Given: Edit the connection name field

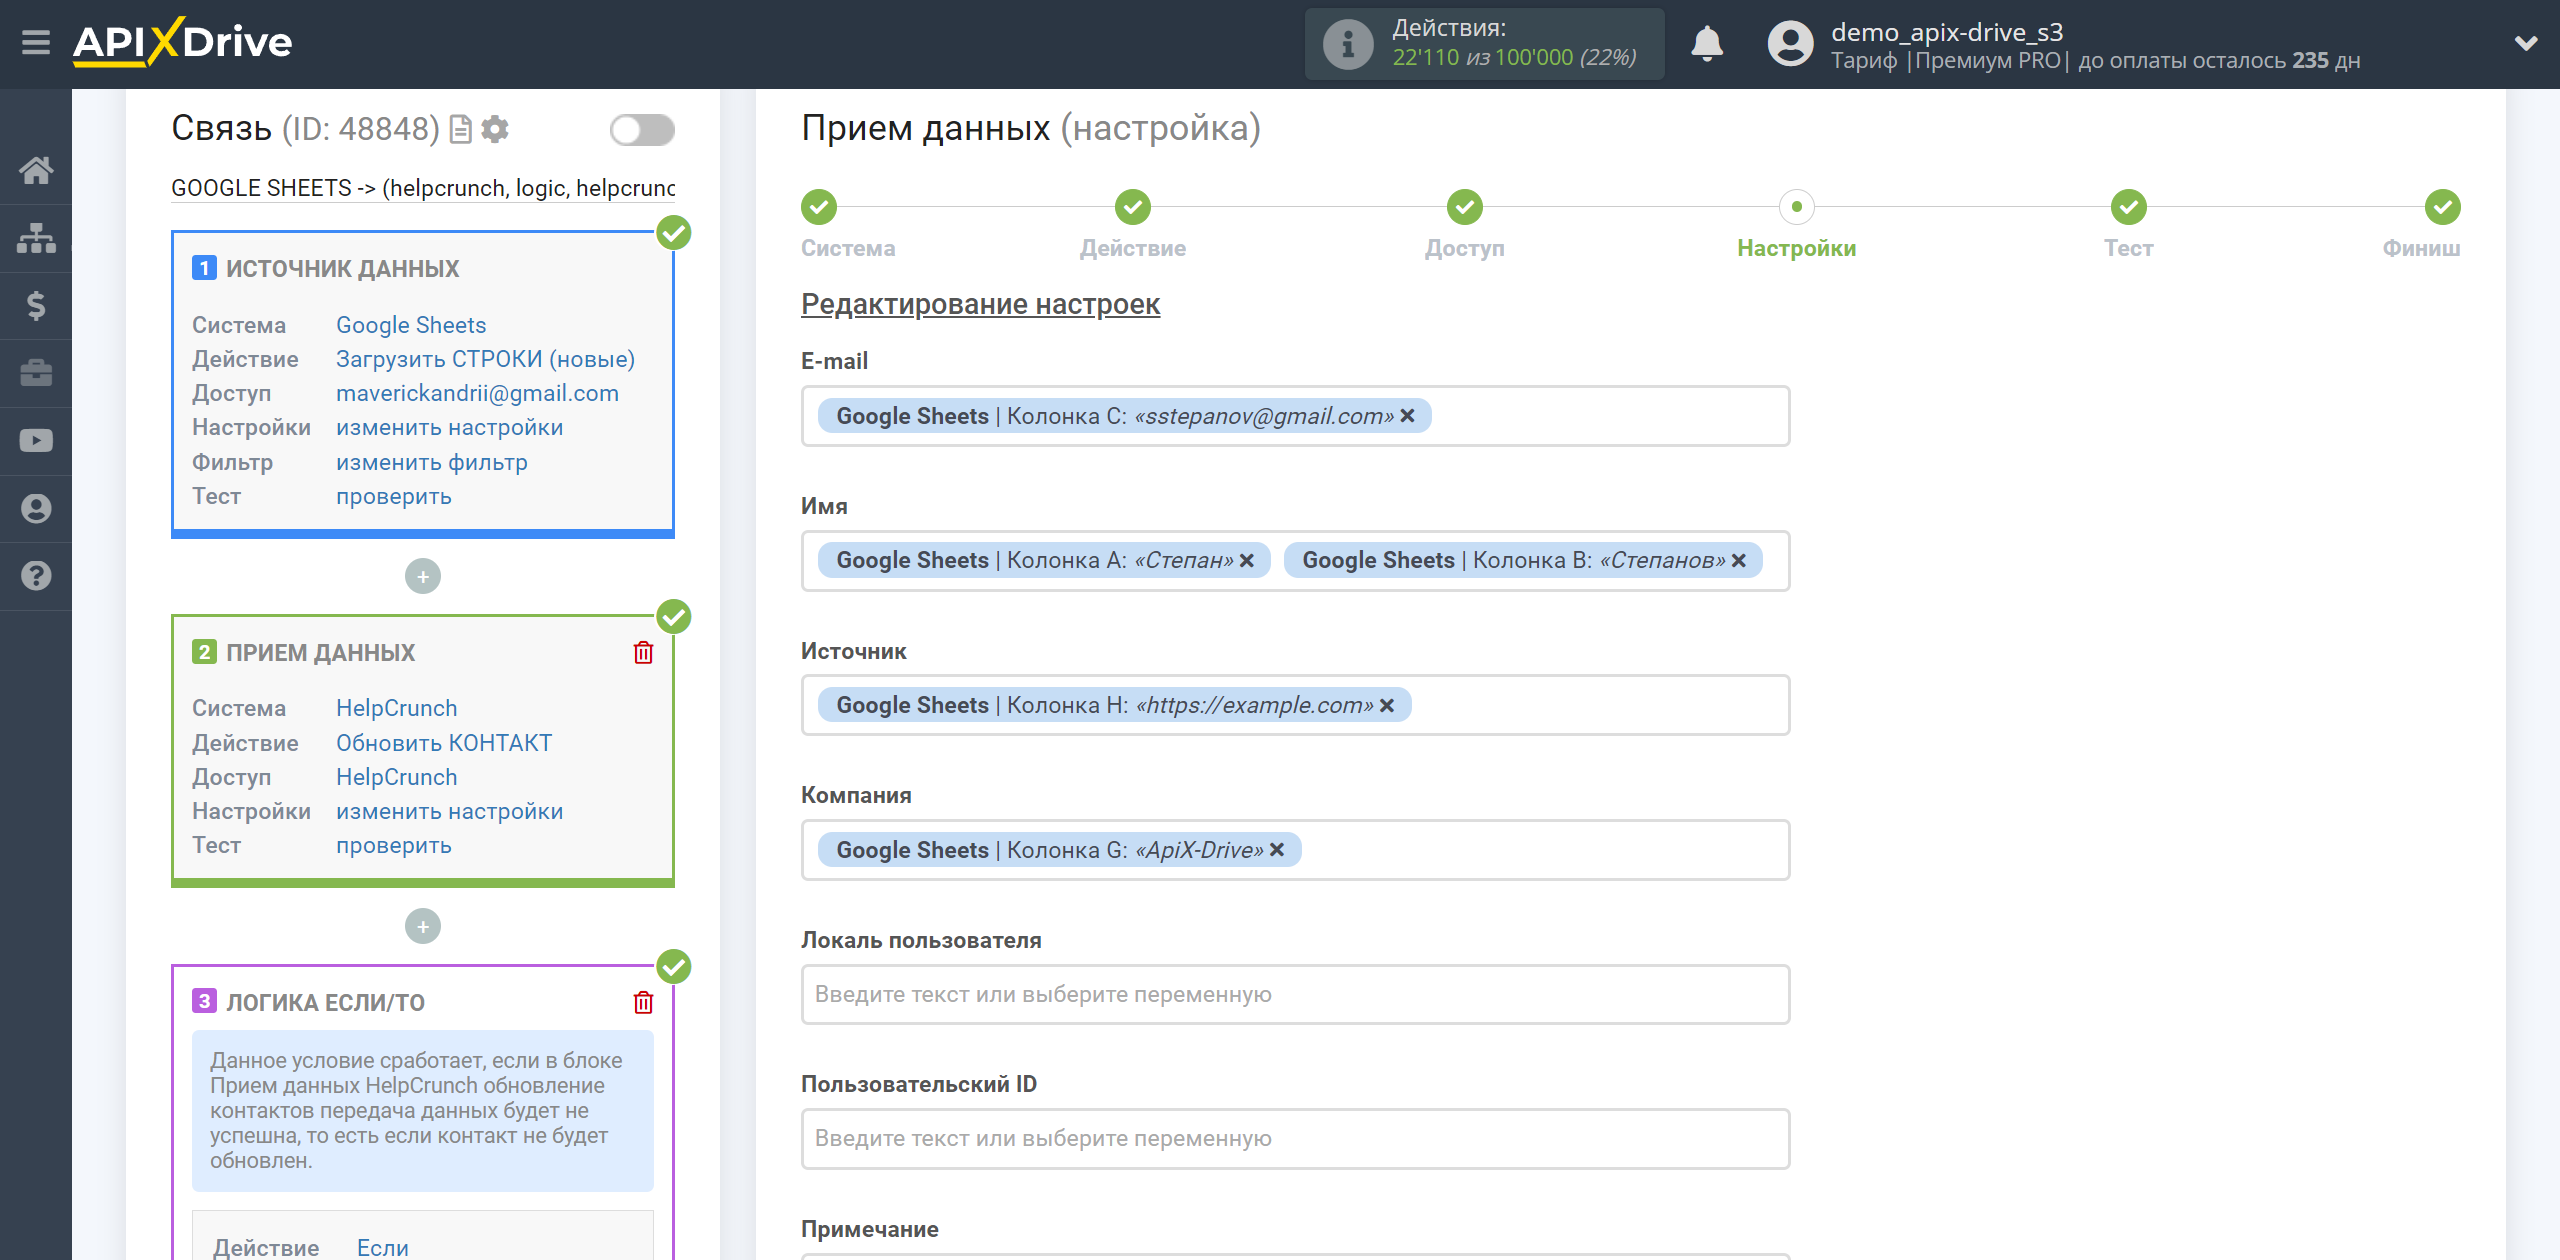Looking at the screenshot, I should [423, 188].
